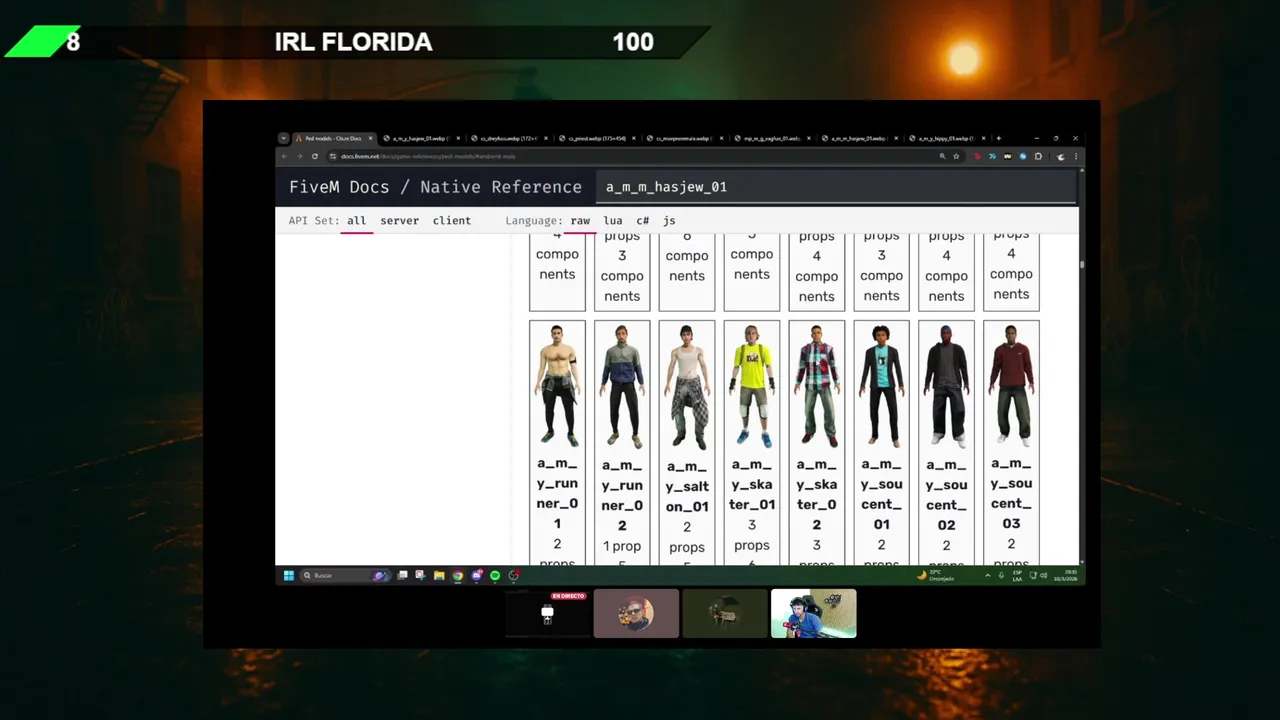Go back in the browser

285,156
